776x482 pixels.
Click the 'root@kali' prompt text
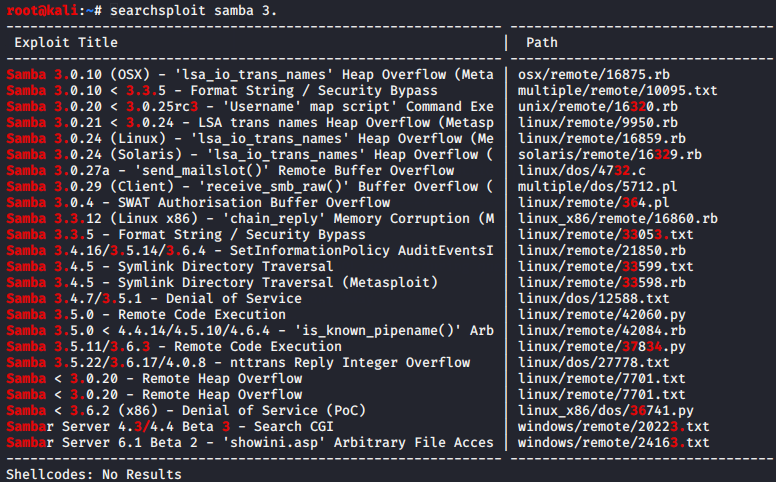pyautogui.click(x=42, y=10)
